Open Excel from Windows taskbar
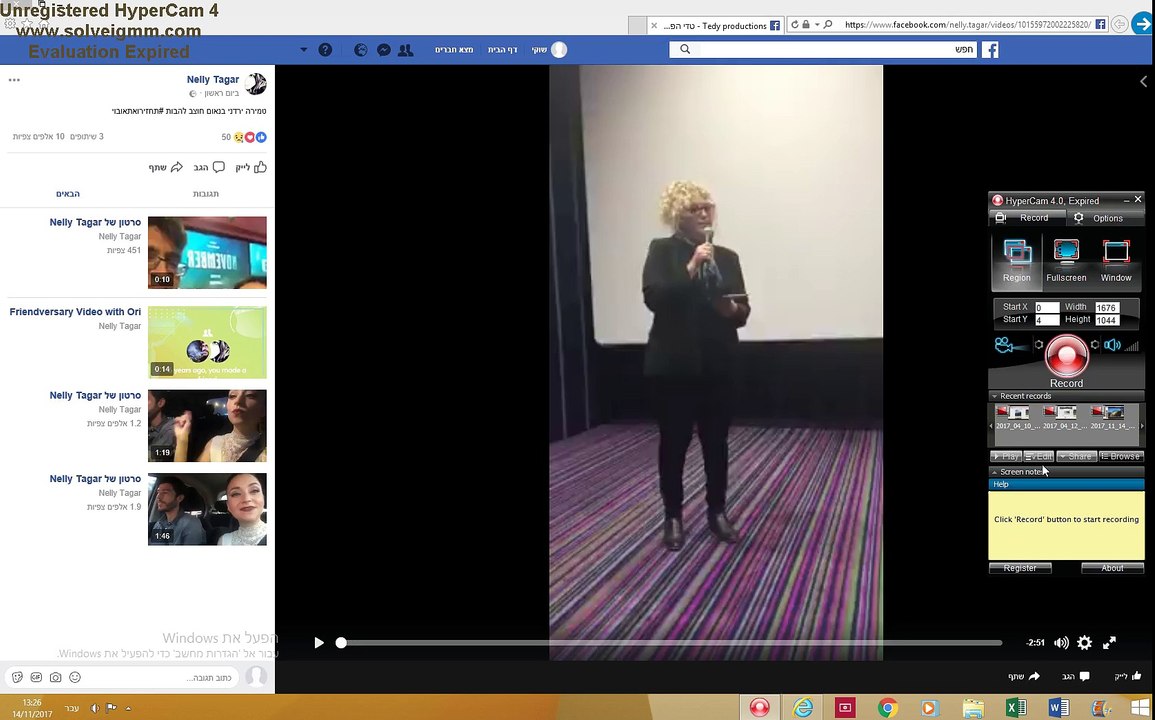The width and height of the screenshot is (1155, 720). tap(1016, 707)
